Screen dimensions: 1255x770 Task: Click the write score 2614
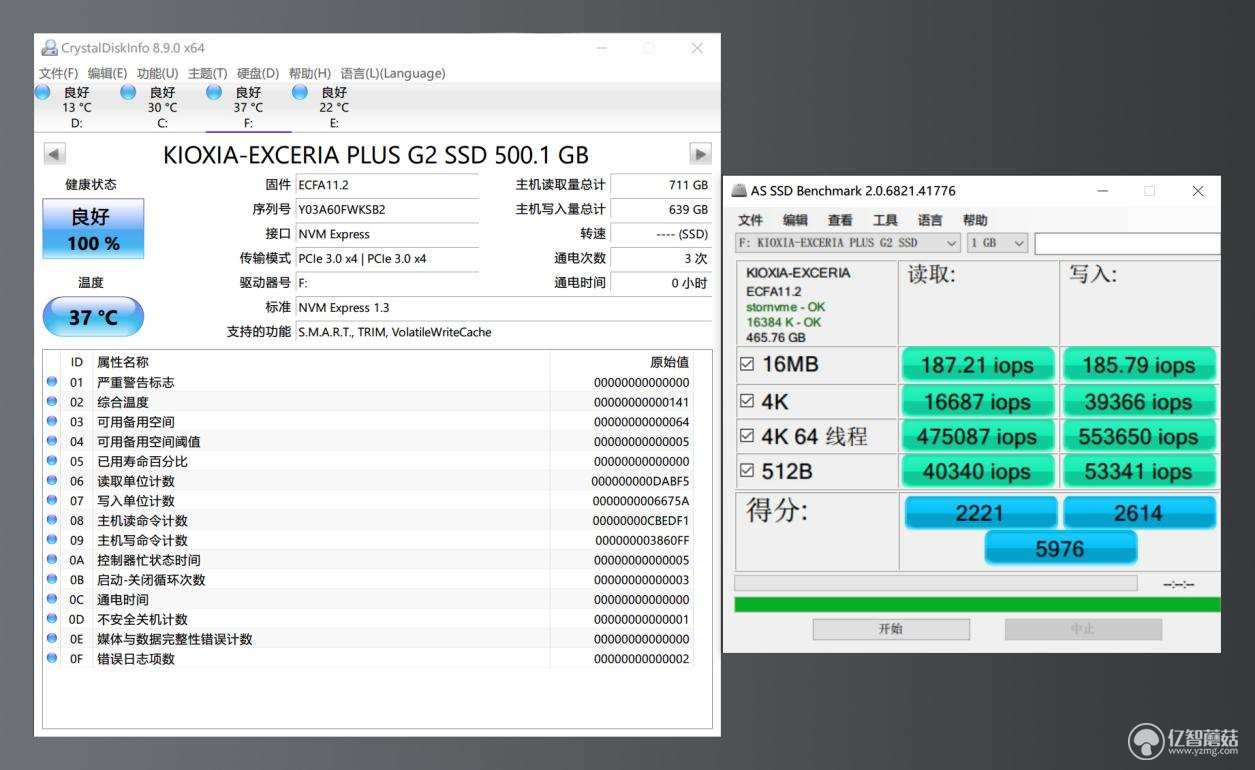pyautogui.click(x=1138, y=513)
